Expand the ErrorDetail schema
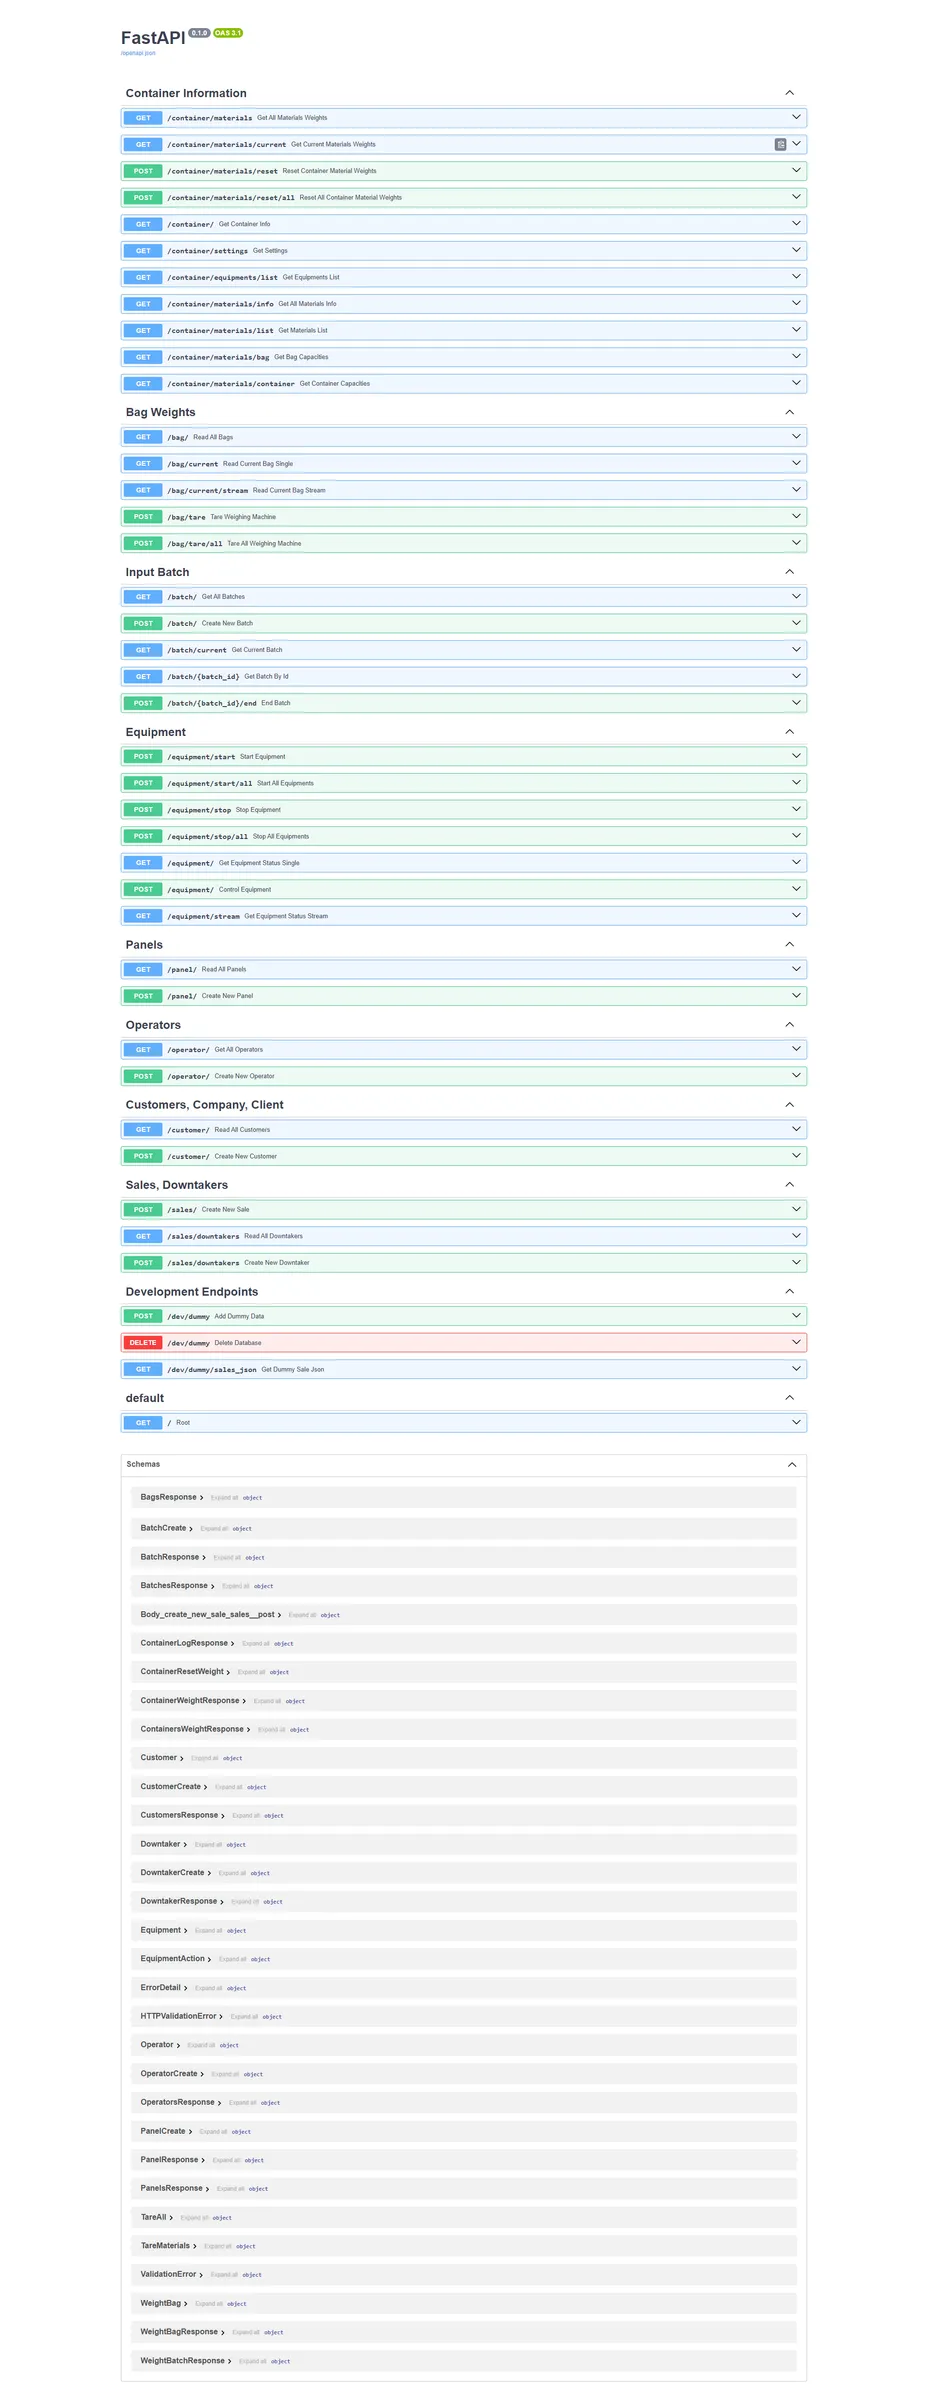The width and height of the screenshot is (928, 2400). (x=164, y=1987)
